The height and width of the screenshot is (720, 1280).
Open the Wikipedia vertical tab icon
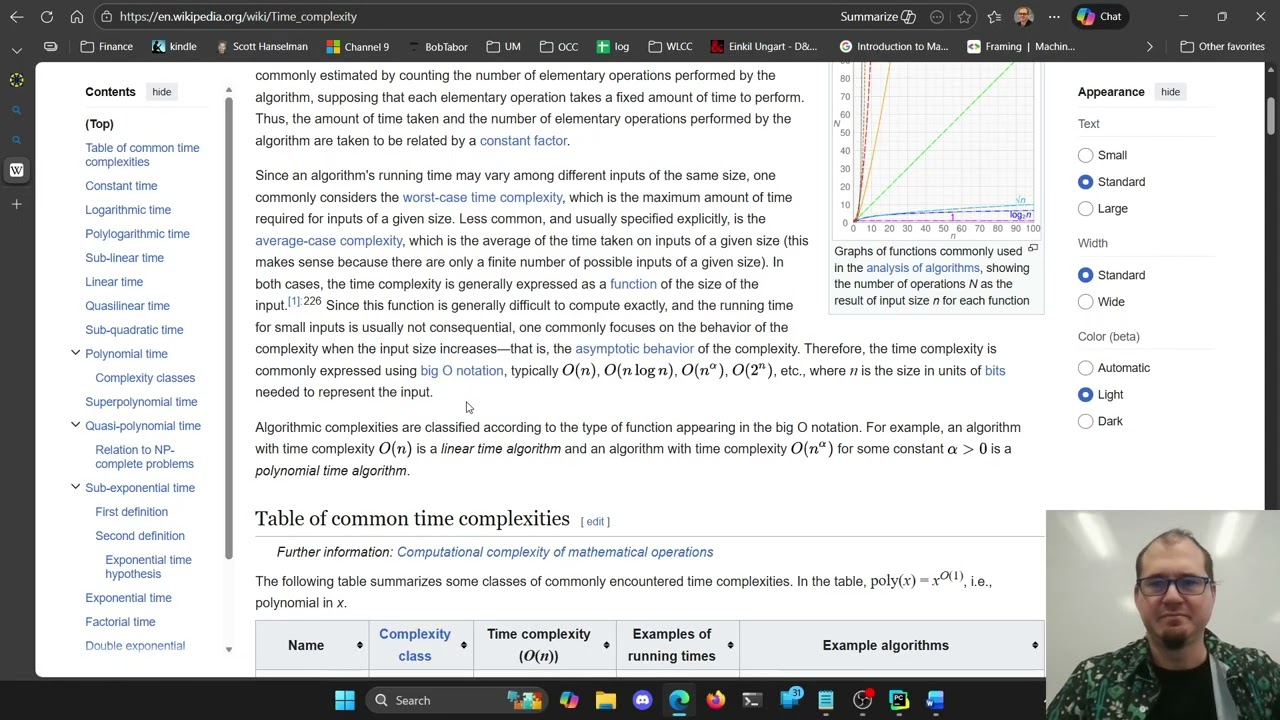point(17,170)
